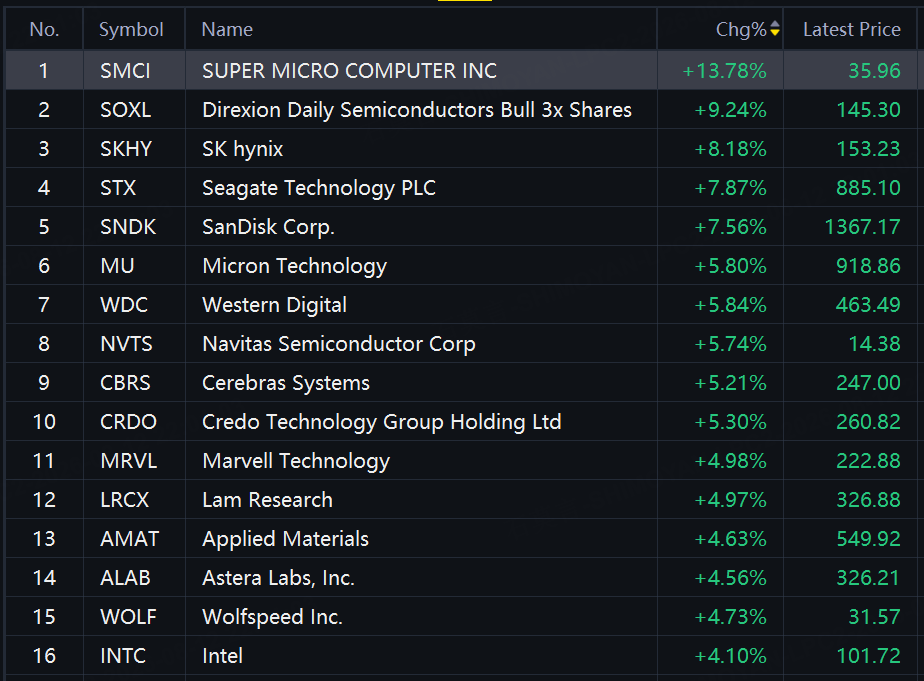Click the Name column header

[227, 29]
